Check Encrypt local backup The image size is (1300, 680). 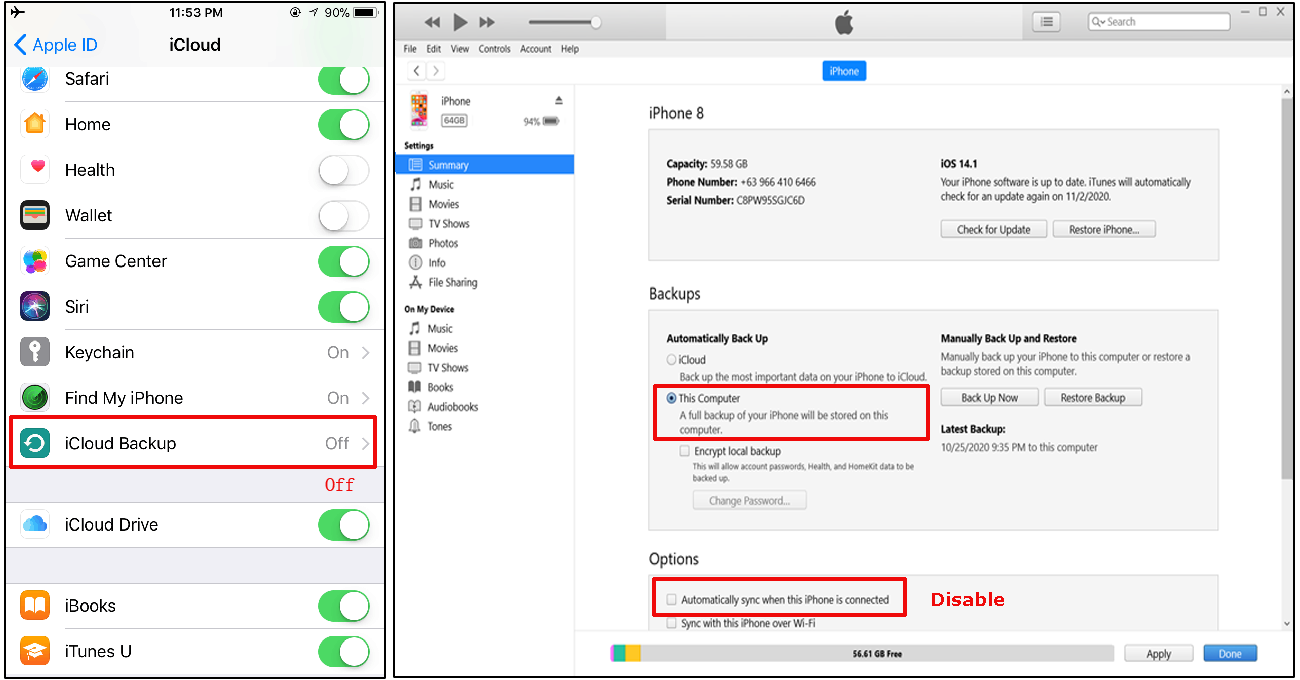tap(684, 451)
